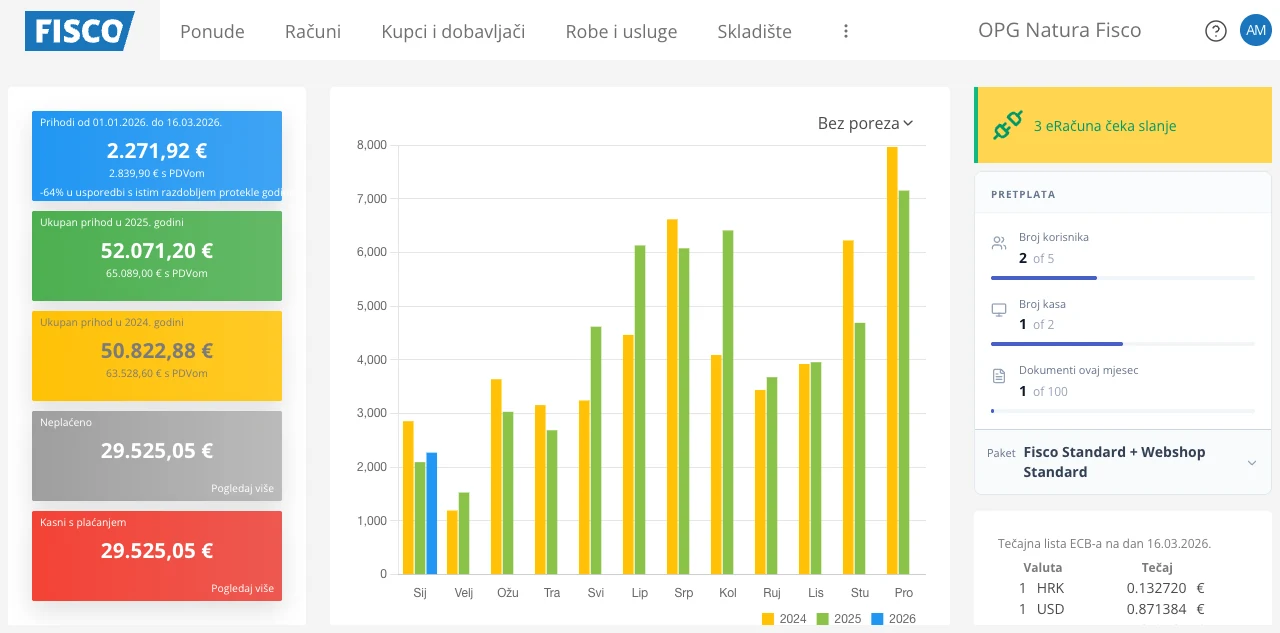
Task: Collapse the Paket section chevron
Action: (x=1251, y=462)
